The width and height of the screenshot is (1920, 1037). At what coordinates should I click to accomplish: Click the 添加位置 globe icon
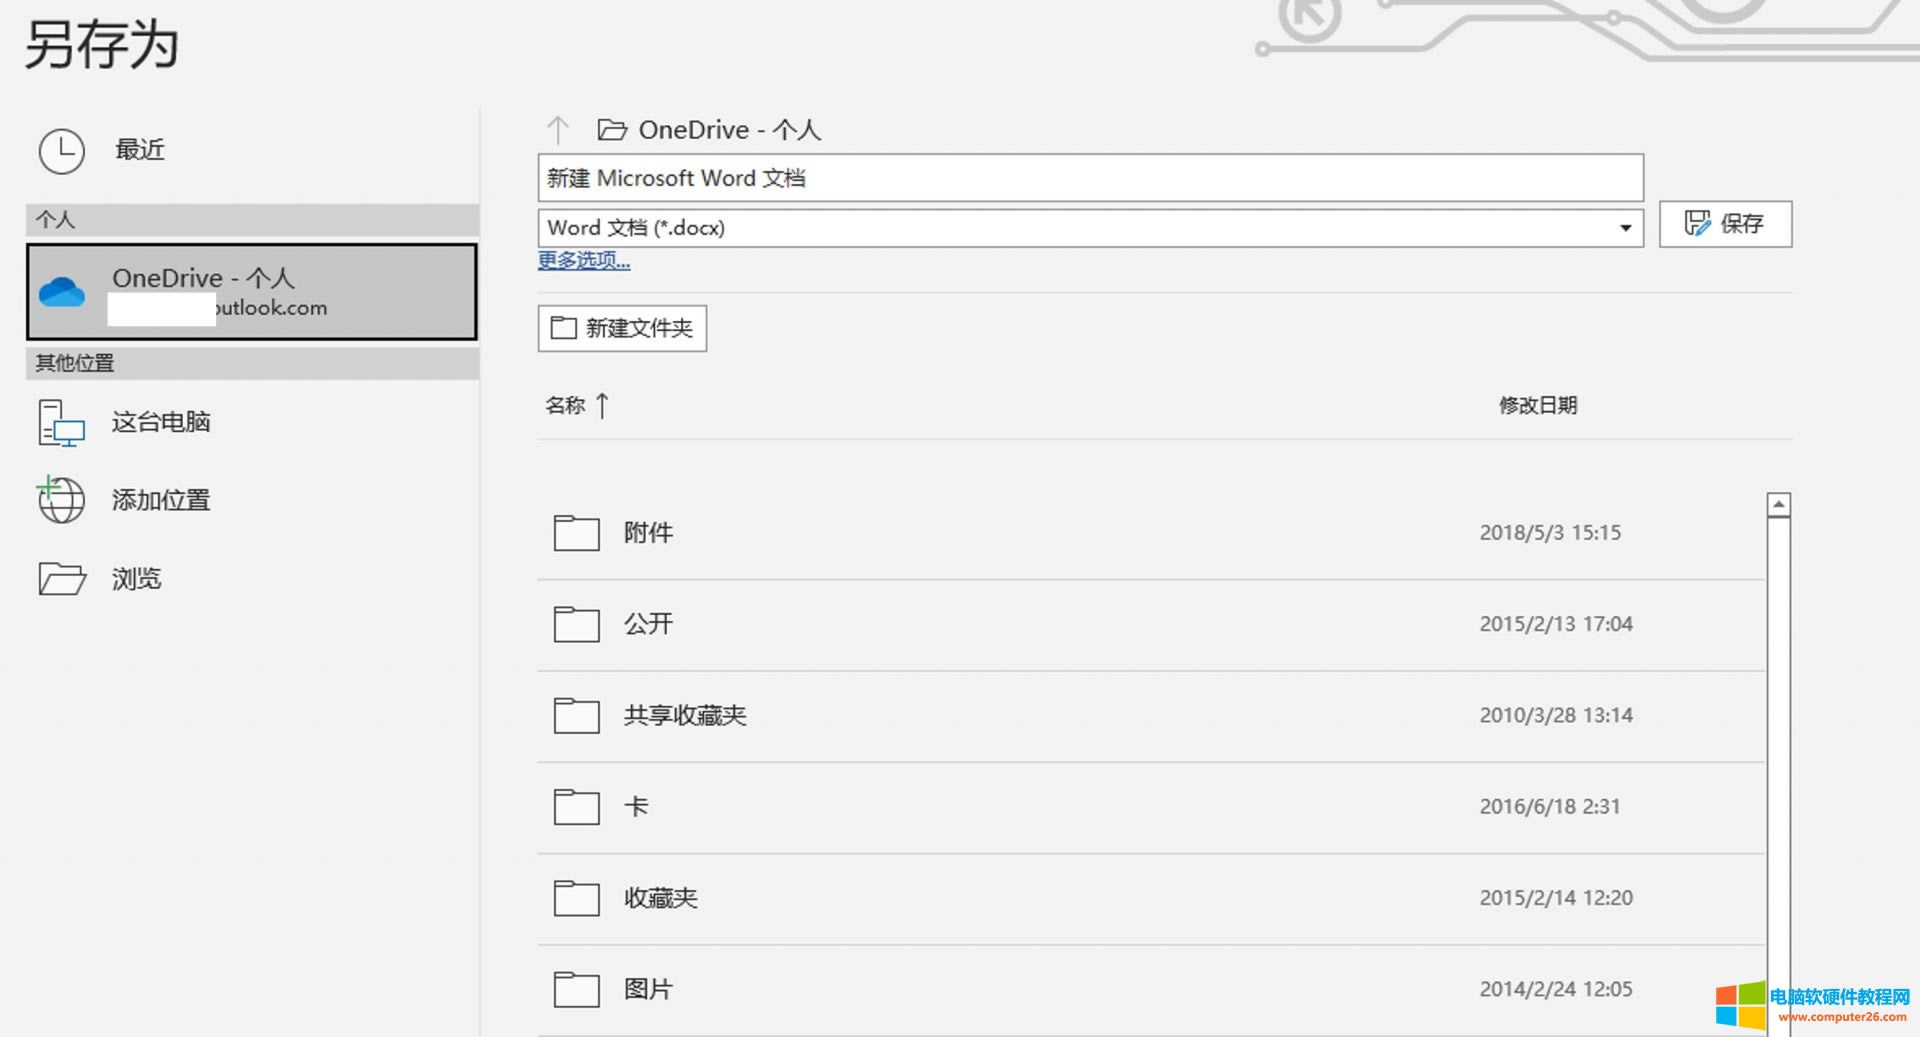pyautogui.click(x=60, y=500)
